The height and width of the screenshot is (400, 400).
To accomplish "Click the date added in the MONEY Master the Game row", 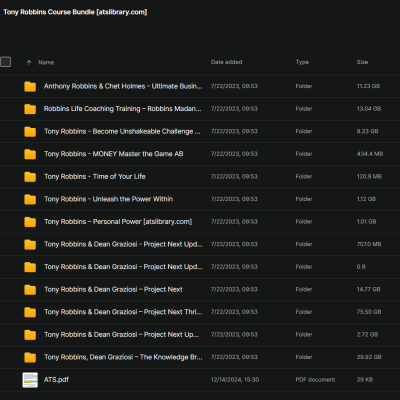I will point(234,154).
